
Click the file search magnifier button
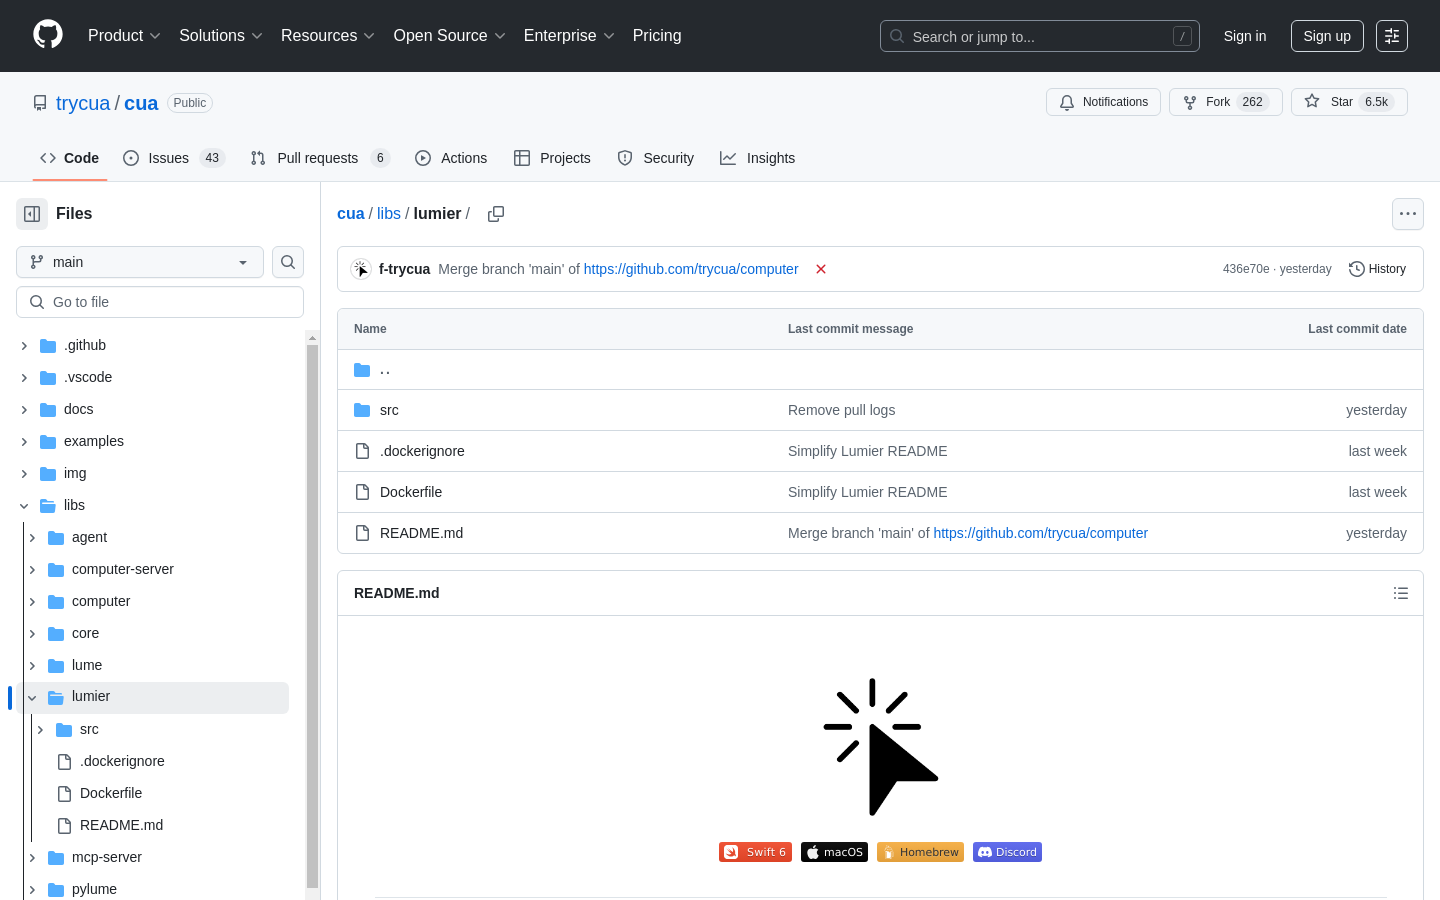coord(288,262)
